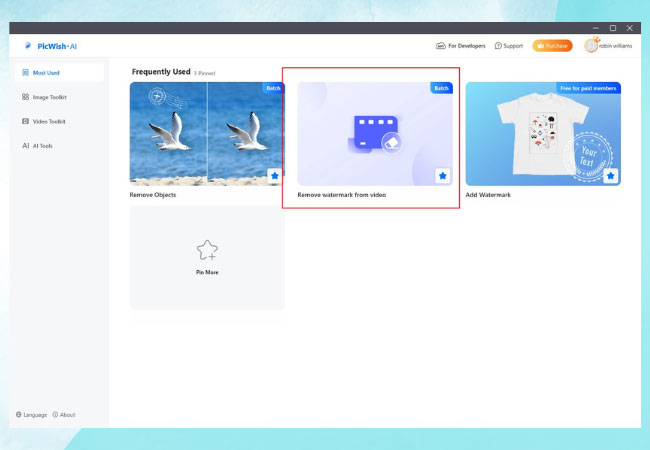Image resolution: width=650 pixels, height=450 pixels.
Task: Unpin Remove Objects using star icon
Action: (x=275, y=176)
